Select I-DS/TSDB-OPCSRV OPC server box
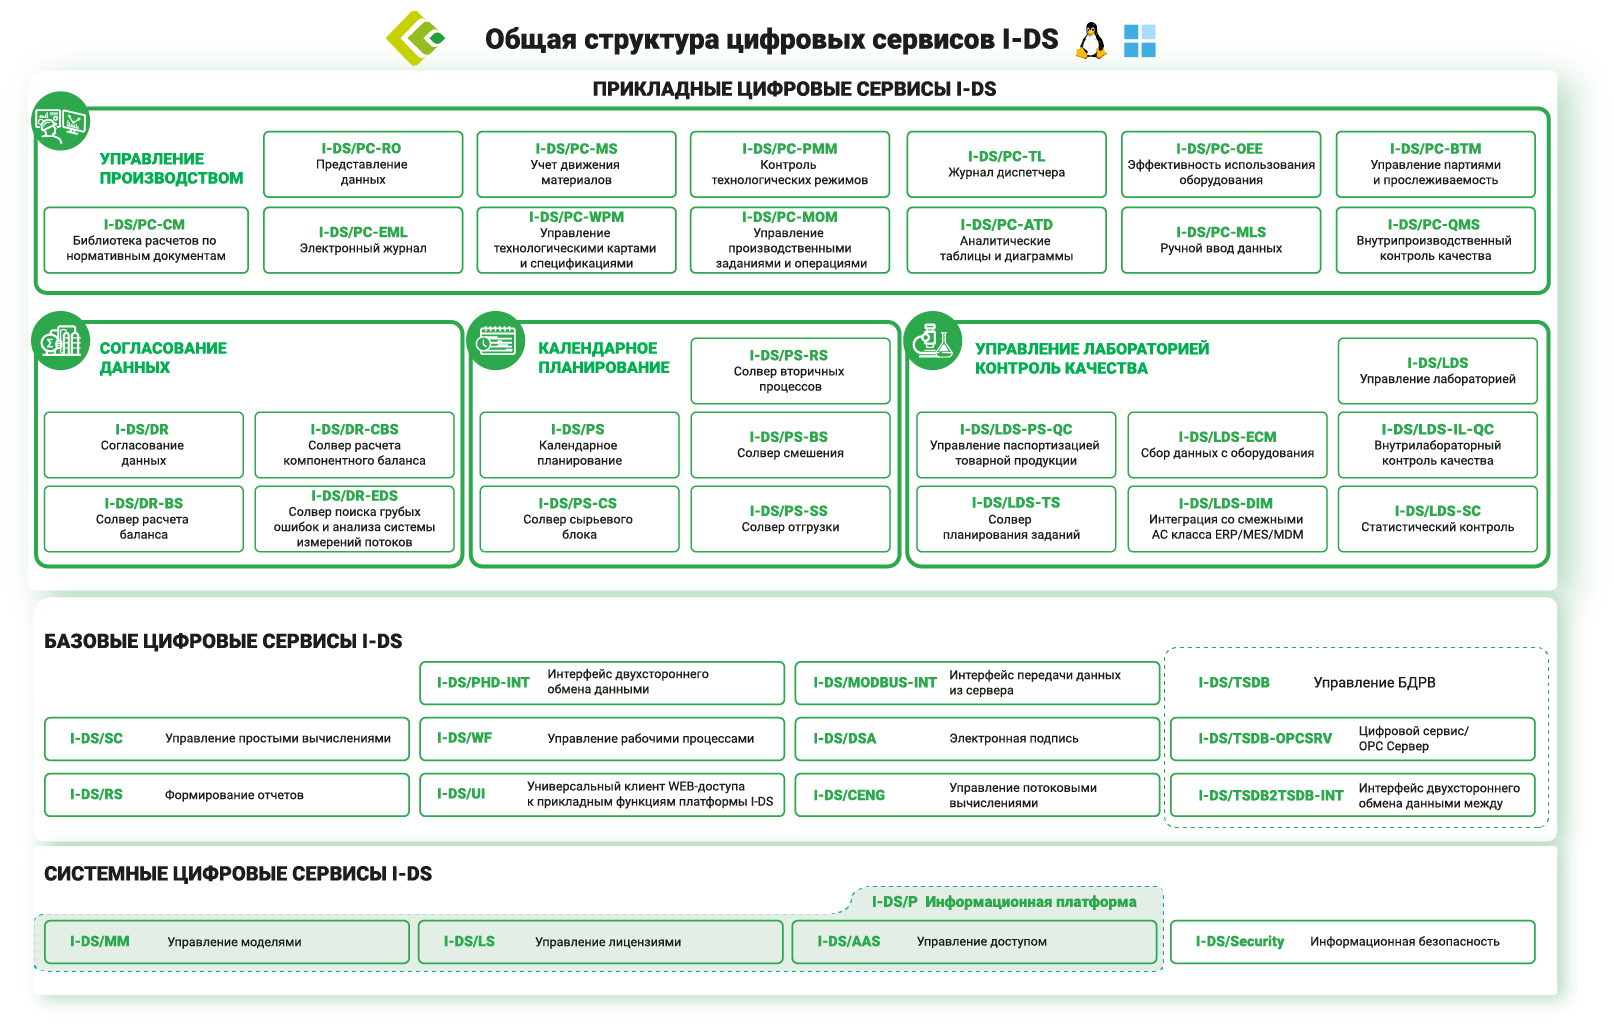 [1352, 739]
